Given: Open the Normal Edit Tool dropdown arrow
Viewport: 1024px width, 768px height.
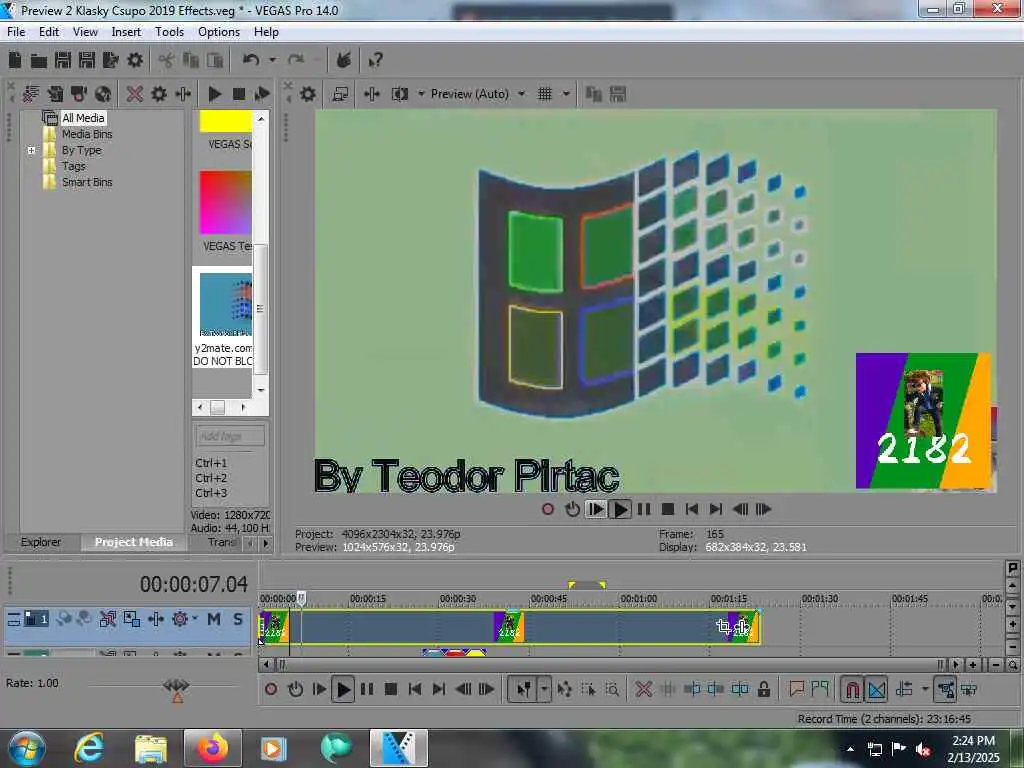Looking at the screenshot, I should click(544, 689).
